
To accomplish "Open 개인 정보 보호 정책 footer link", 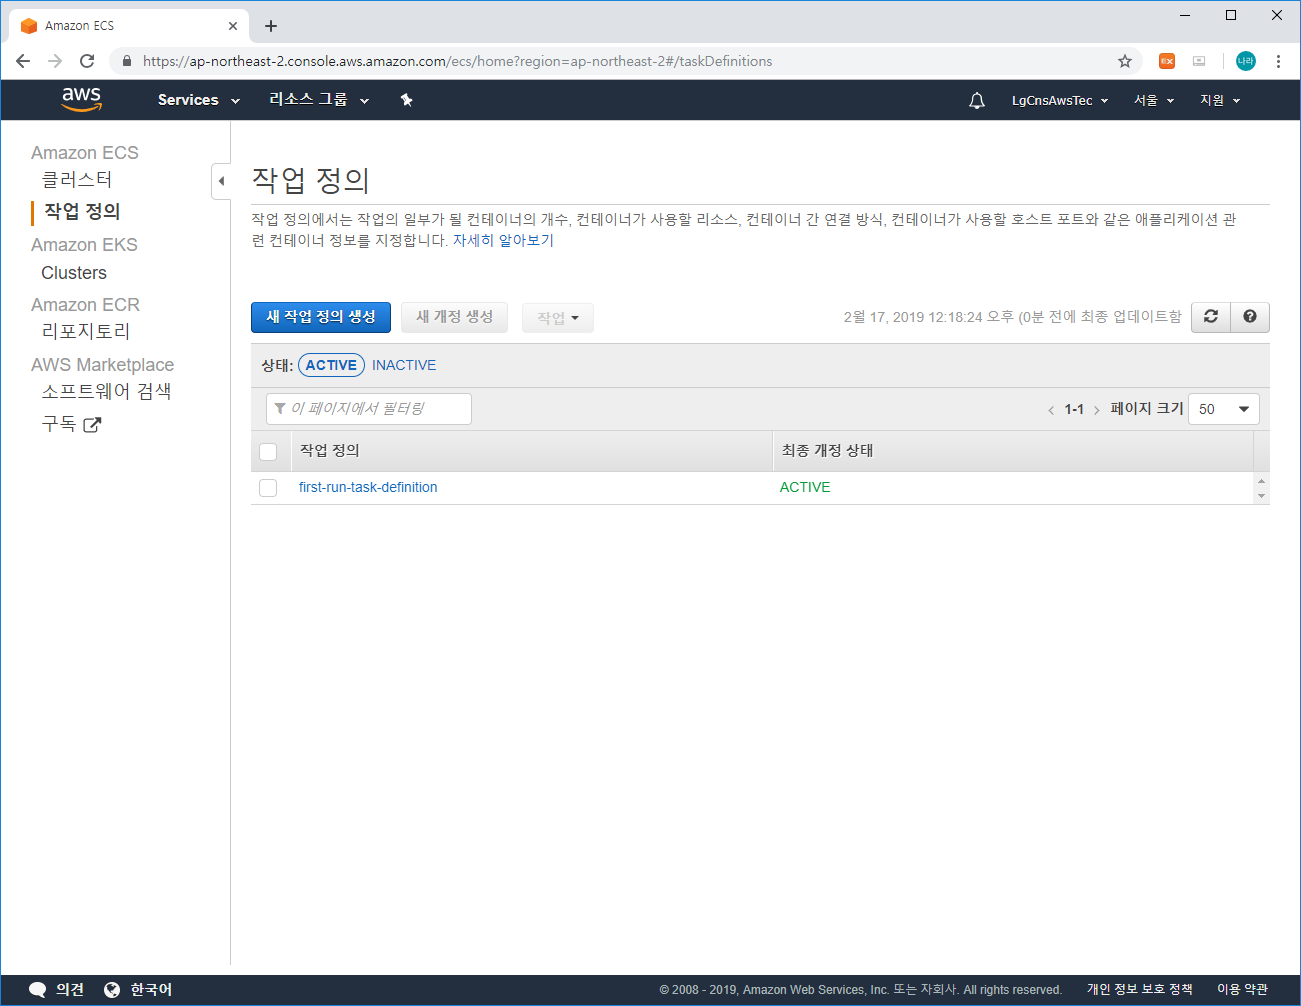I will [x=1140, y=990].
